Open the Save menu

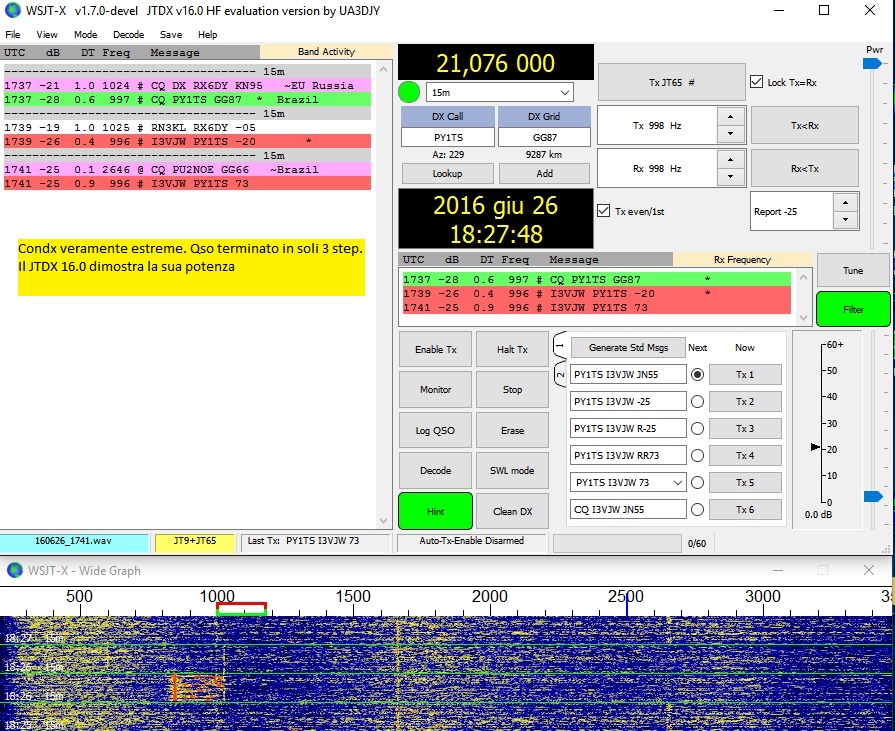(x=171, y=35)
